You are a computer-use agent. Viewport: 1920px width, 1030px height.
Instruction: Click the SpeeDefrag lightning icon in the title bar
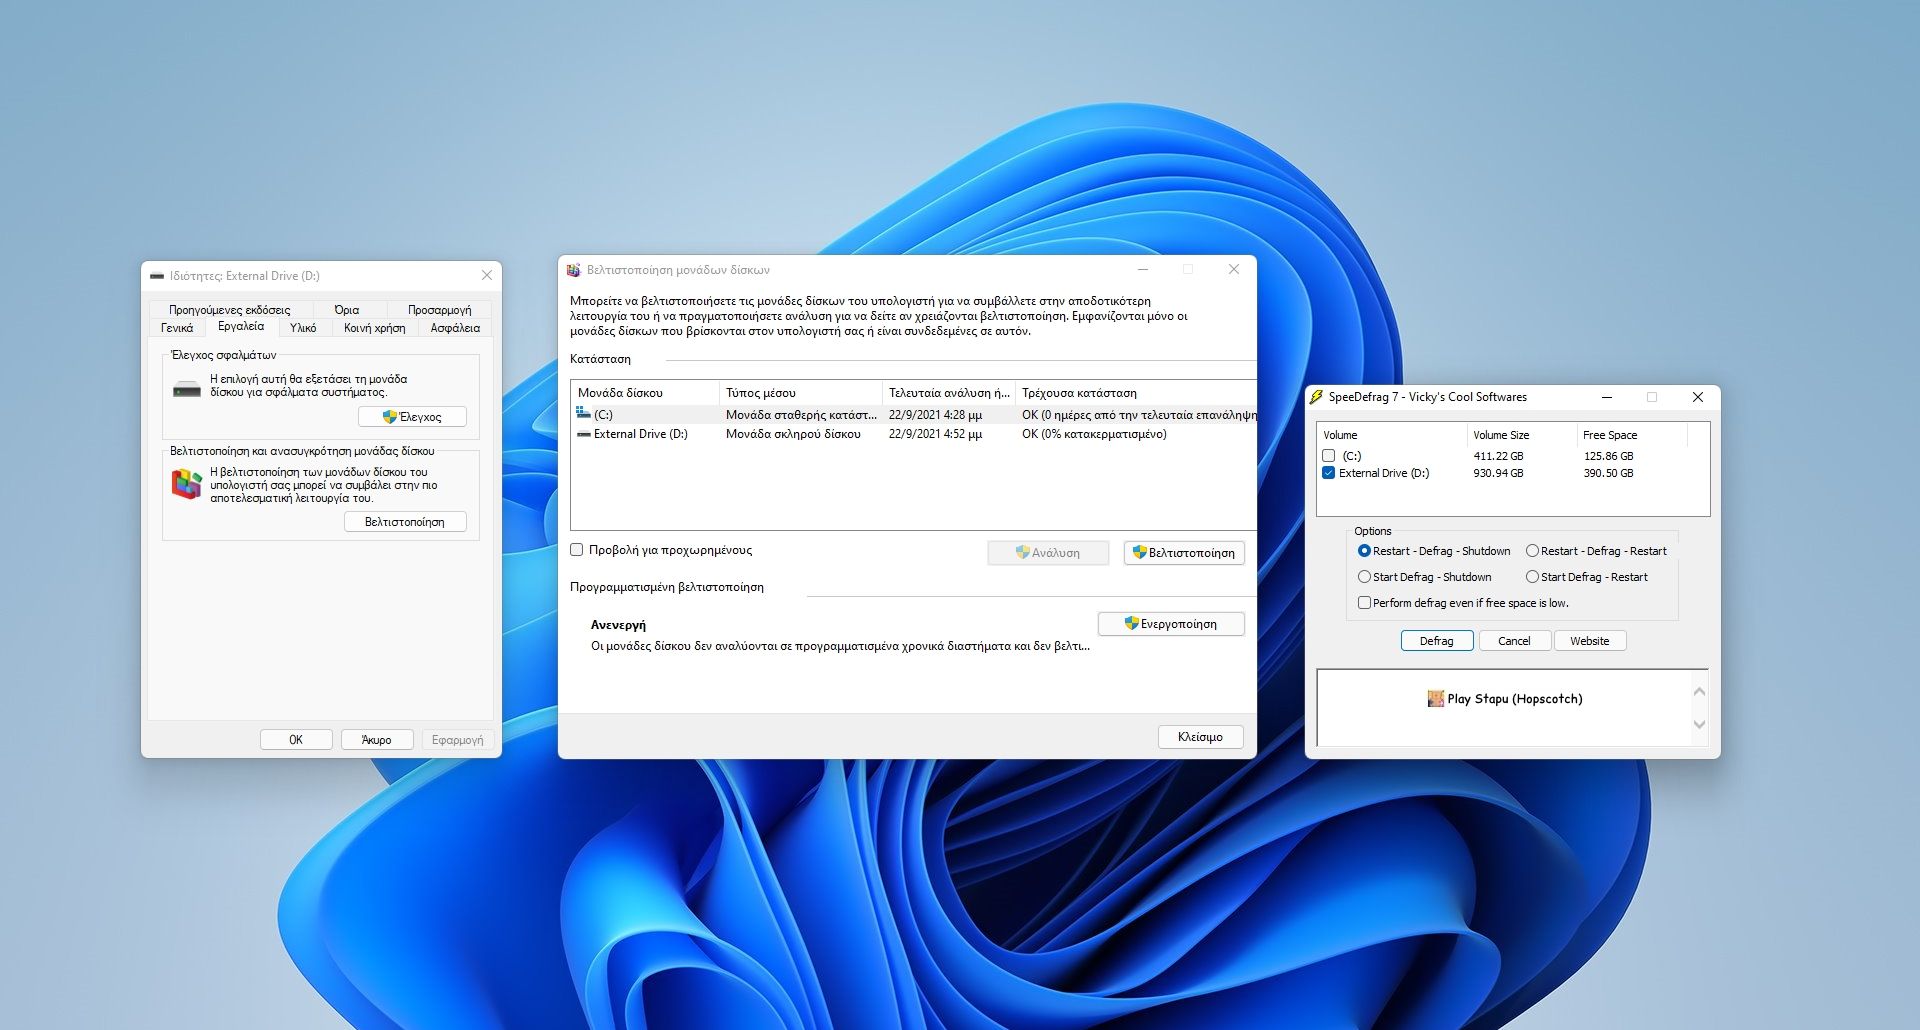[x=1316, y=397]
